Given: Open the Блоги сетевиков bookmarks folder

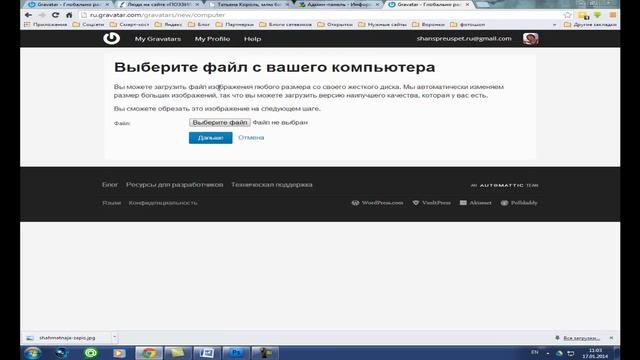Looking at the screenshot, I should [285, 24].
